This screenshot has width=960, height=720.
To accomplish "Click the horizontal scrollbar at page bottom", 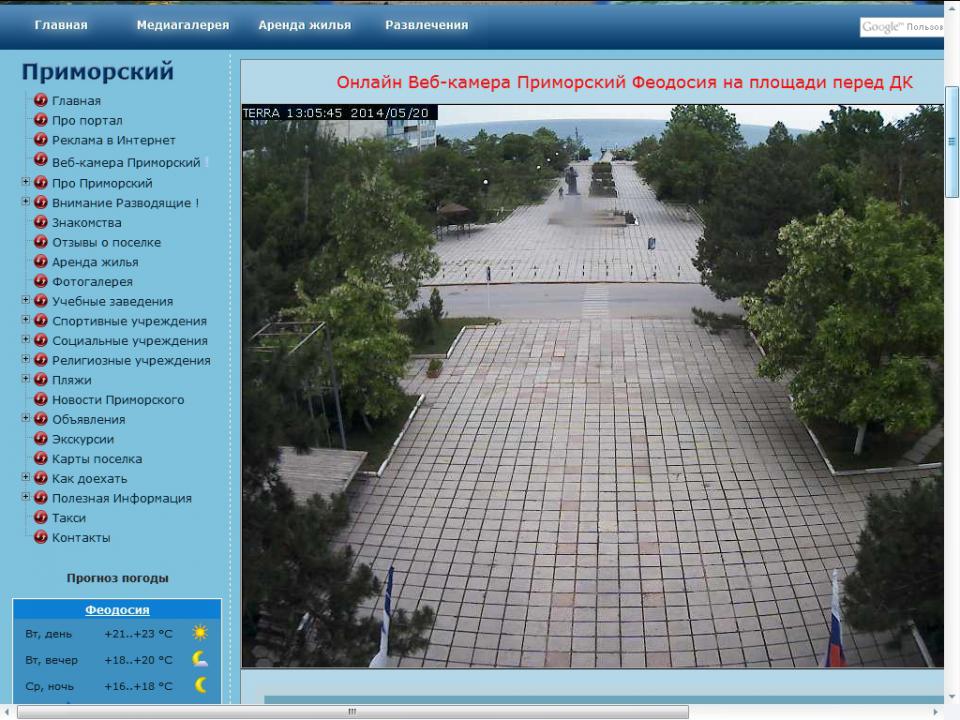I will tap(352, 712).
